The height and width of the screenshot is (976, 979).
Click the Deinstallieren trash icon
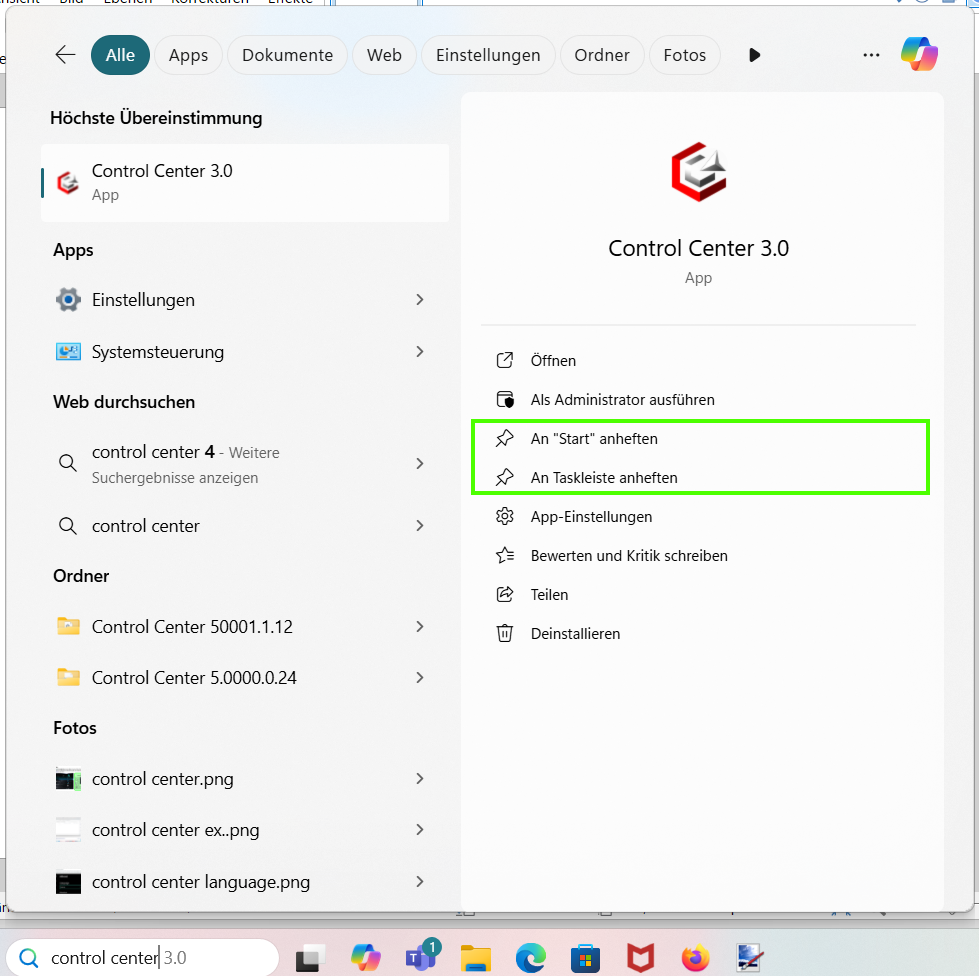click(x=505, y=633)
